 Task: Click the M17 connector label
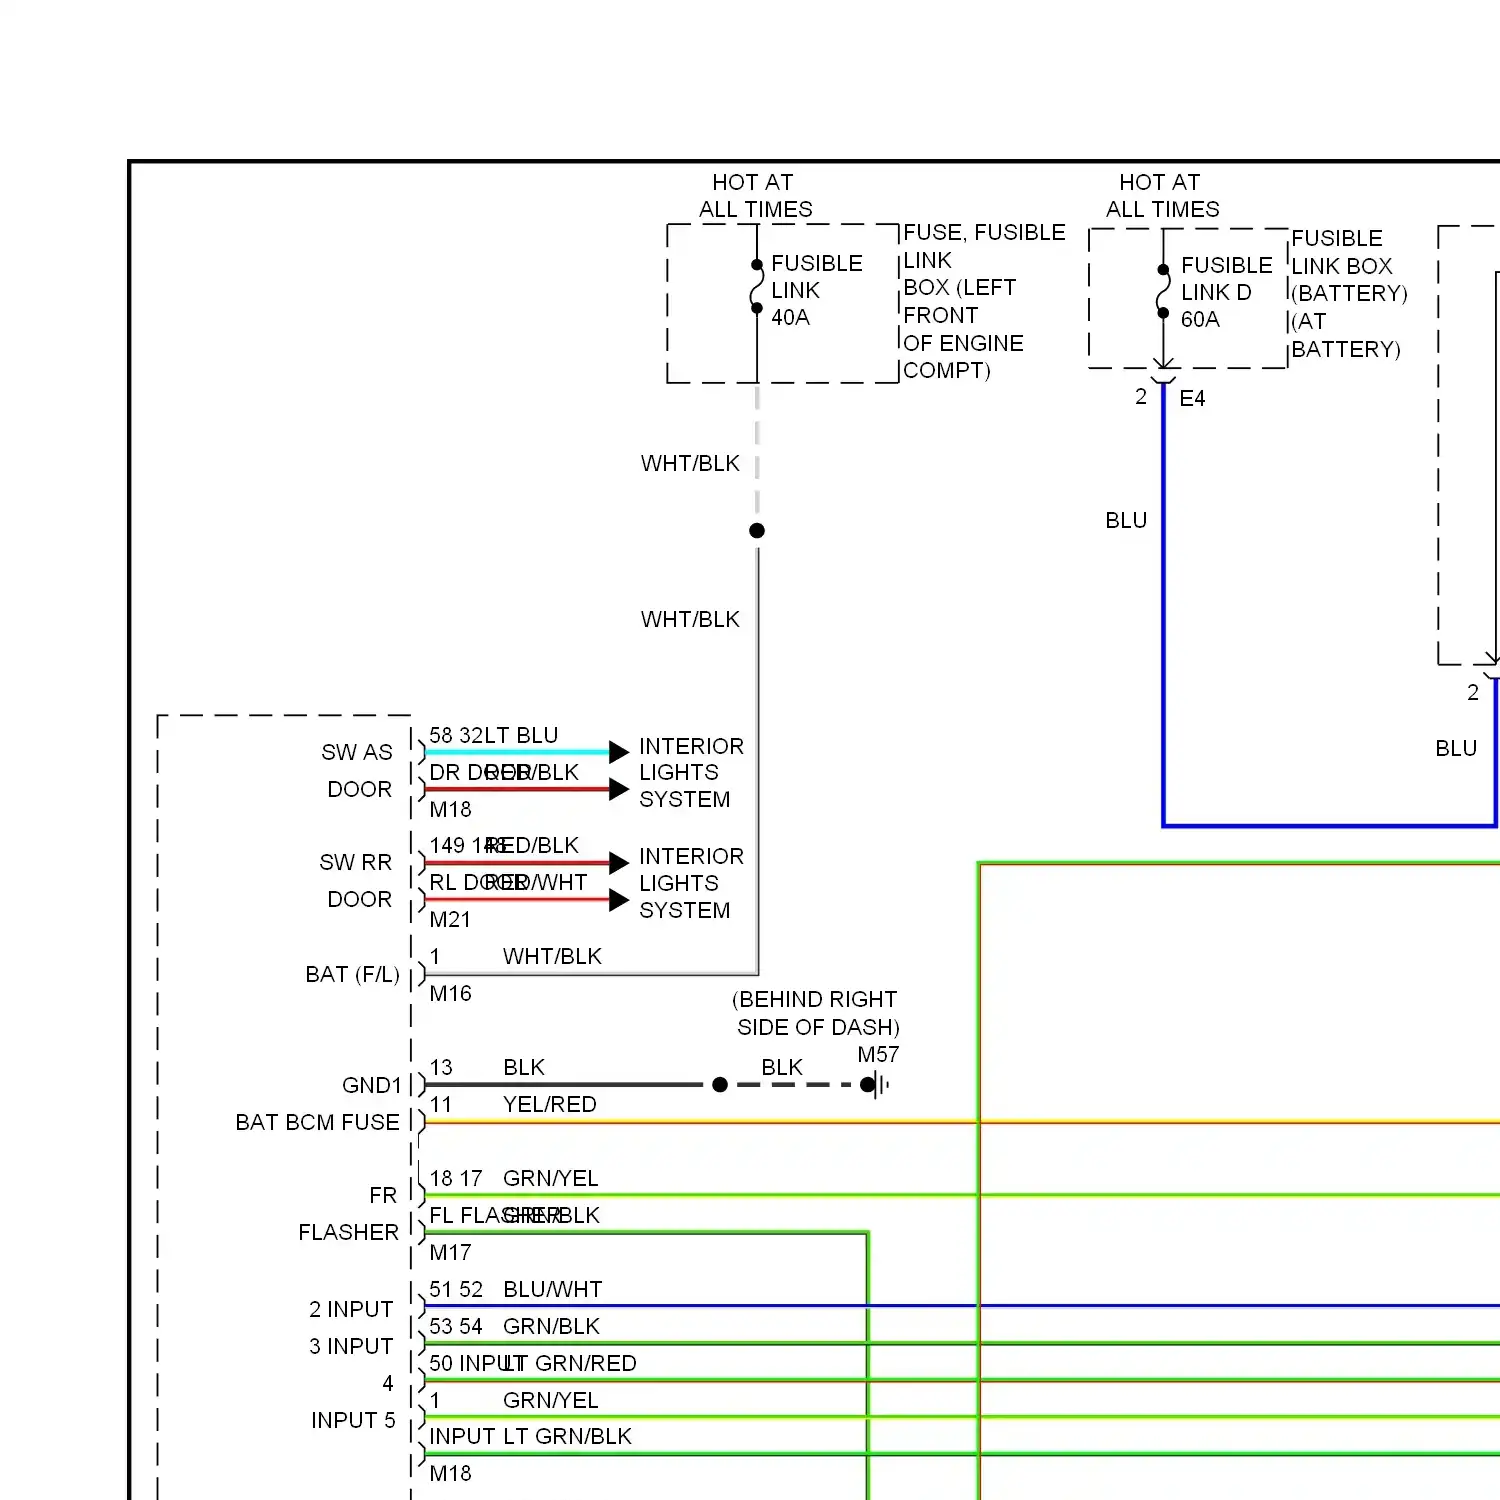tap(450, 1253)
